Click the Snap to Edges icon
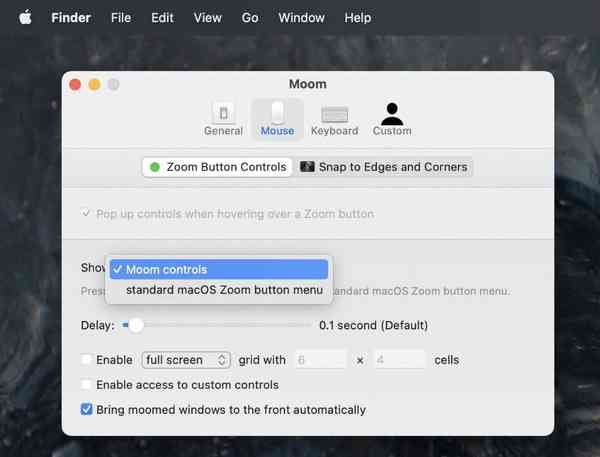Screen dimensions: 600x457 click(x=307, y=167)
